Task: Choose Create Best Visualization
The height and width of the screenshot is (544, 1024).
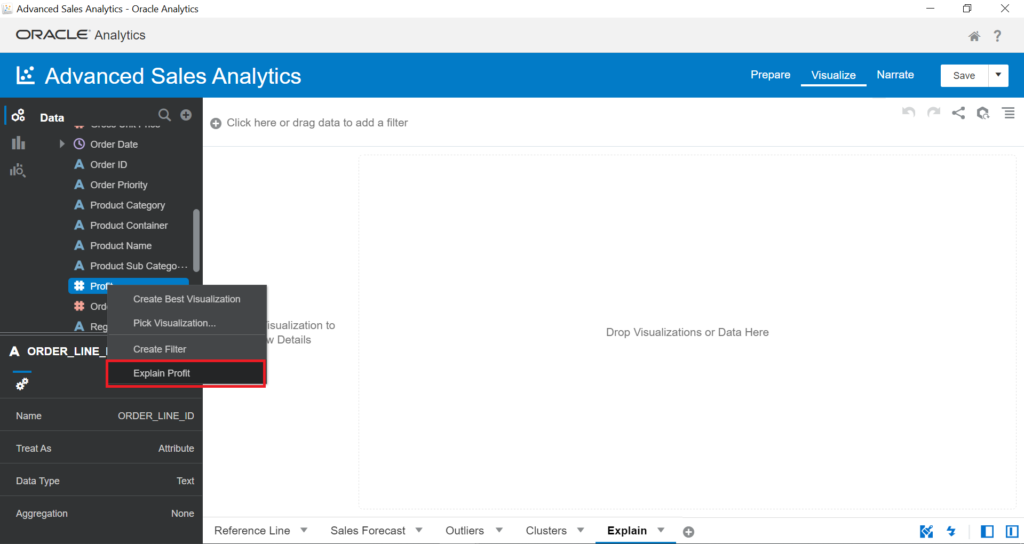Action: click(187, 299)
